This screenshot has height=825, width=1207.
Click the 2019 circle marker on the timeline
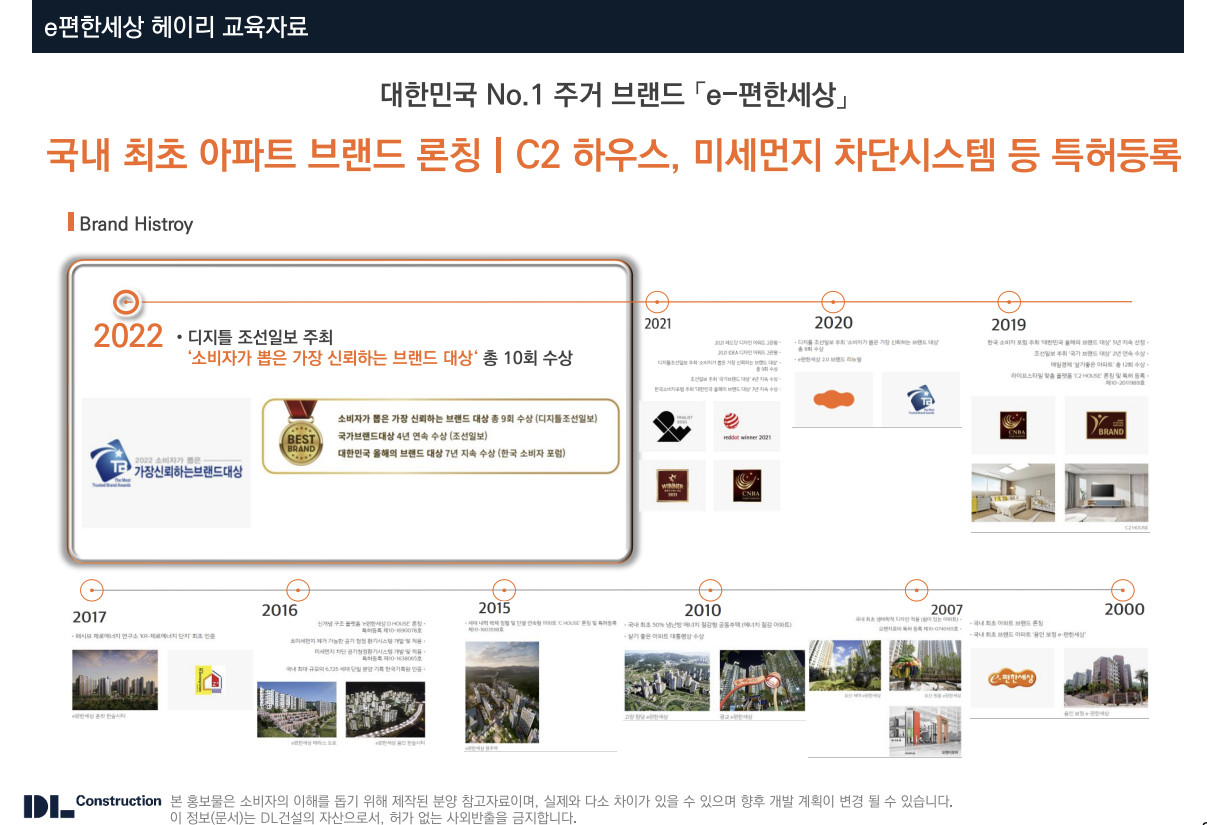(x=1008, y=300)
